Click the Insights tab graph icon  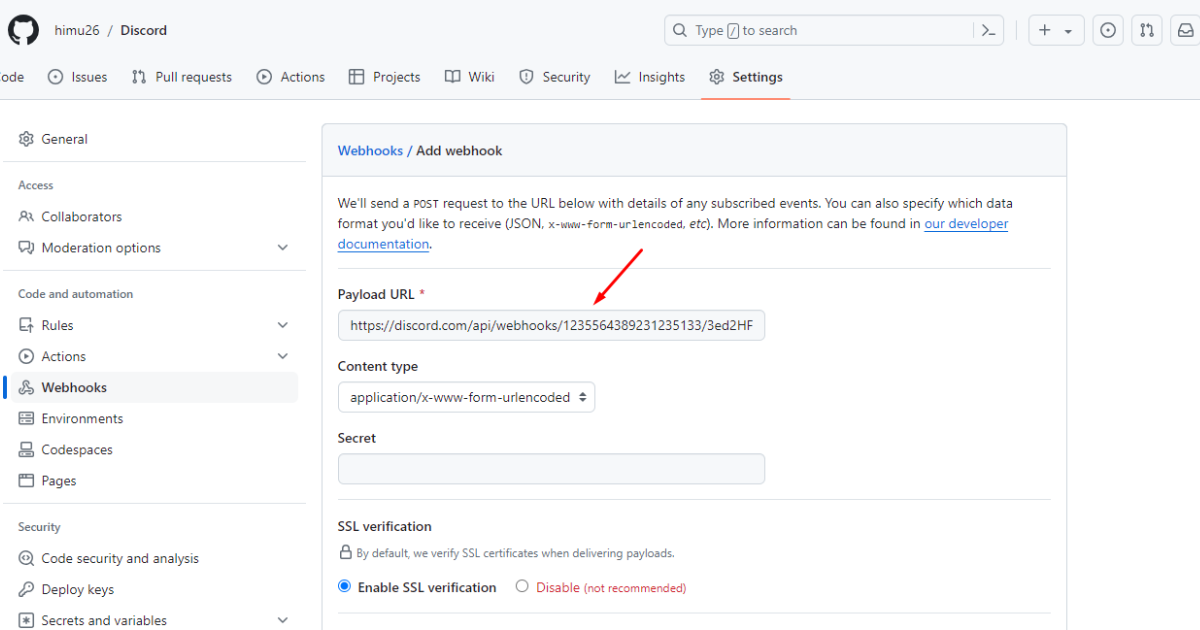pos(623,77)
